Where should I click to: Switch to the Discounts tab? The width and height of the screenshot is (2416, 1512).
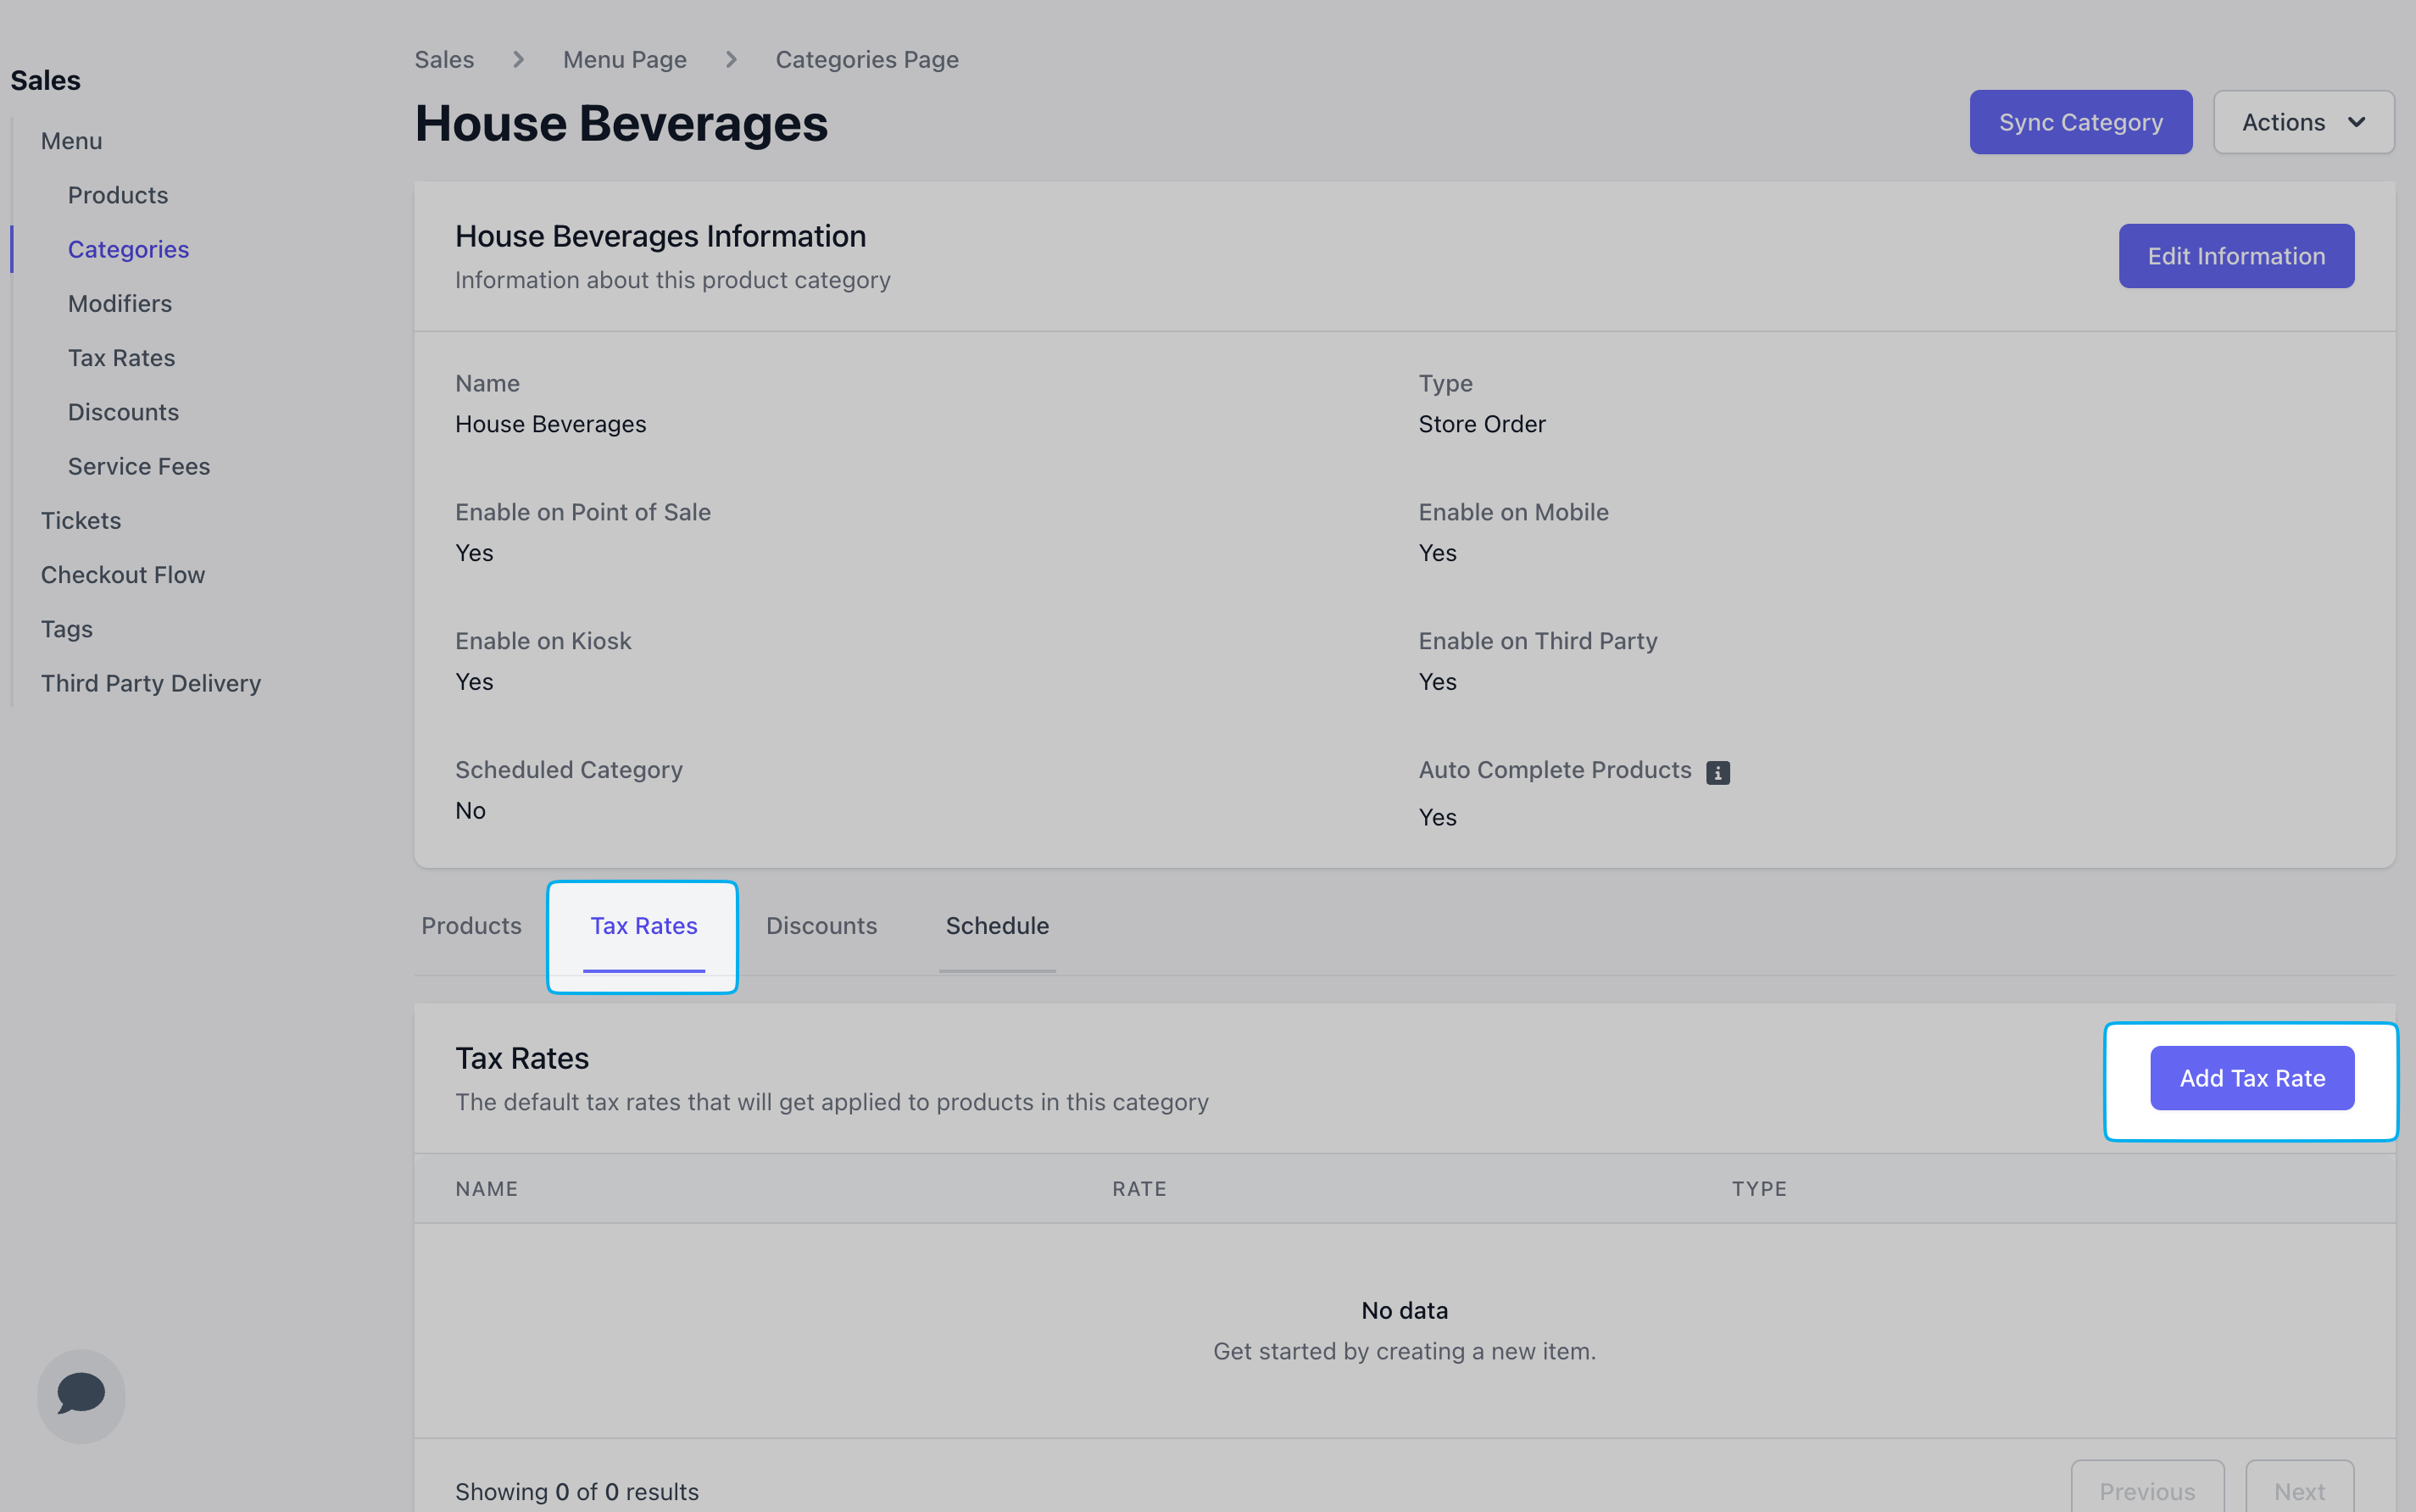[821, 925]
